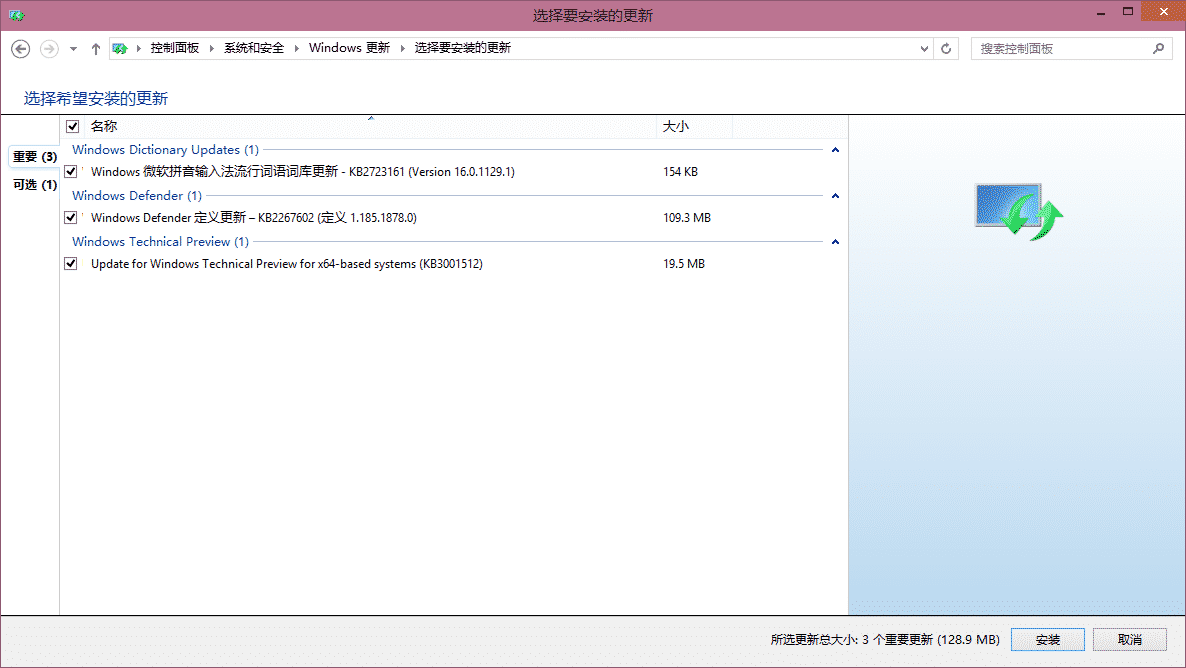Minimize the window

[x=1101, y=13]
